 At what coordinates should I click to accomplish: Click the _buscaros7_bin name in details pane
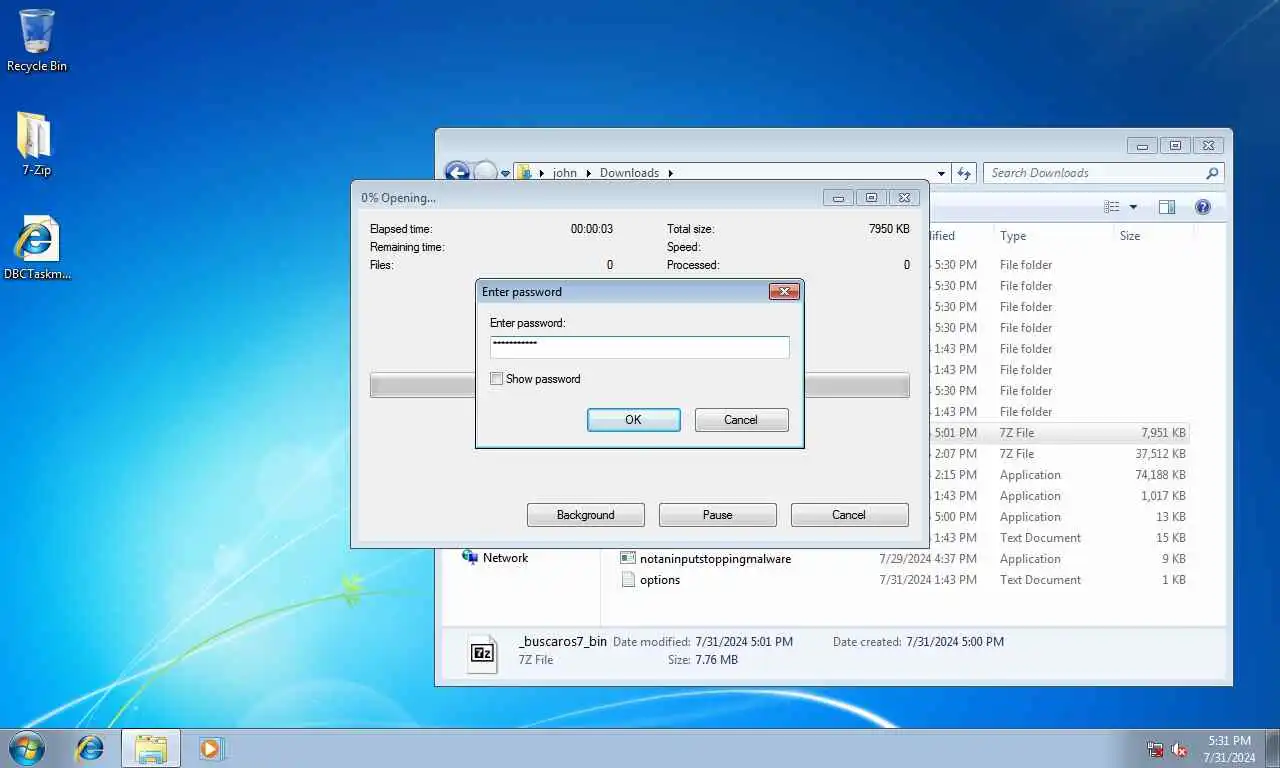point(563,641)
